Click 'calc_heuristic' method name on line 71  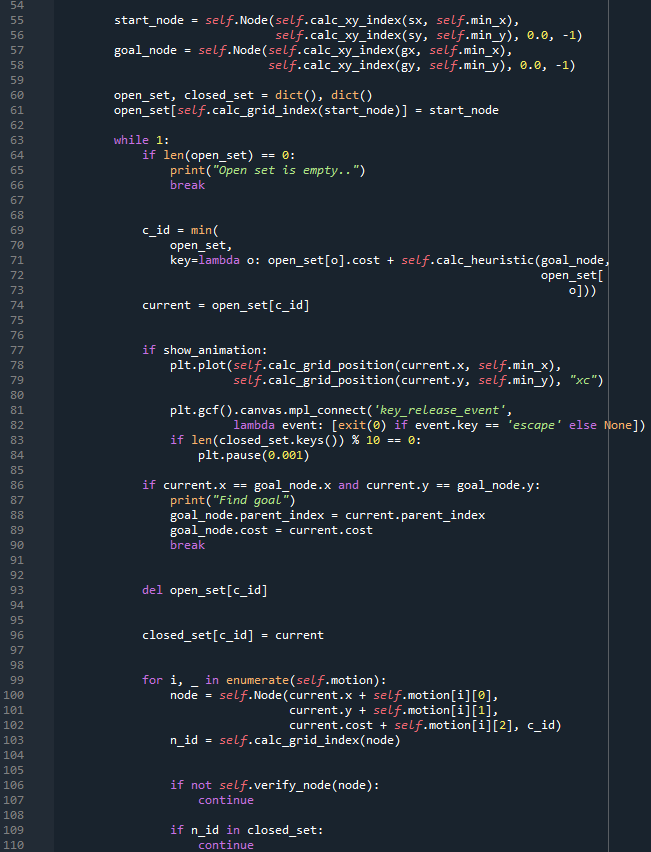pyautogui.click(x=485, y=260)
